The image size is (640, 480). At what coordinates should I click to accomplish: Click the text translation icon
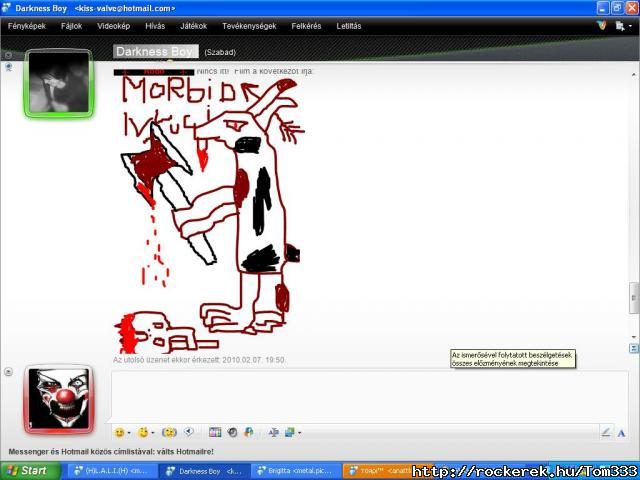(273, 432)
